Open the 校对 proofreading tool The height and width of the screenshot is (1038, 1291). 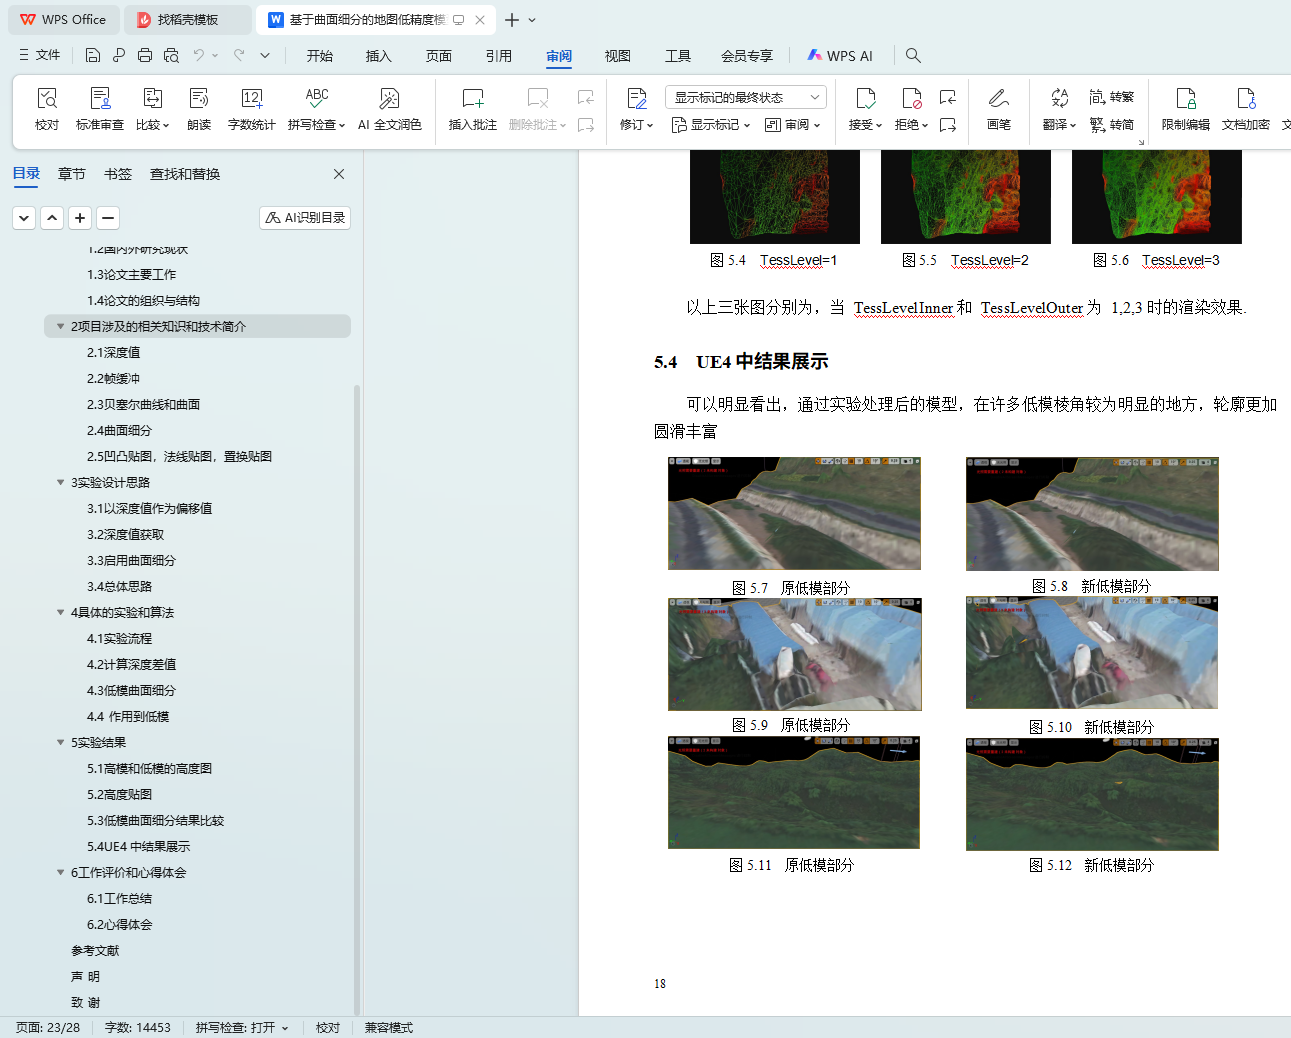pos(47,109)
